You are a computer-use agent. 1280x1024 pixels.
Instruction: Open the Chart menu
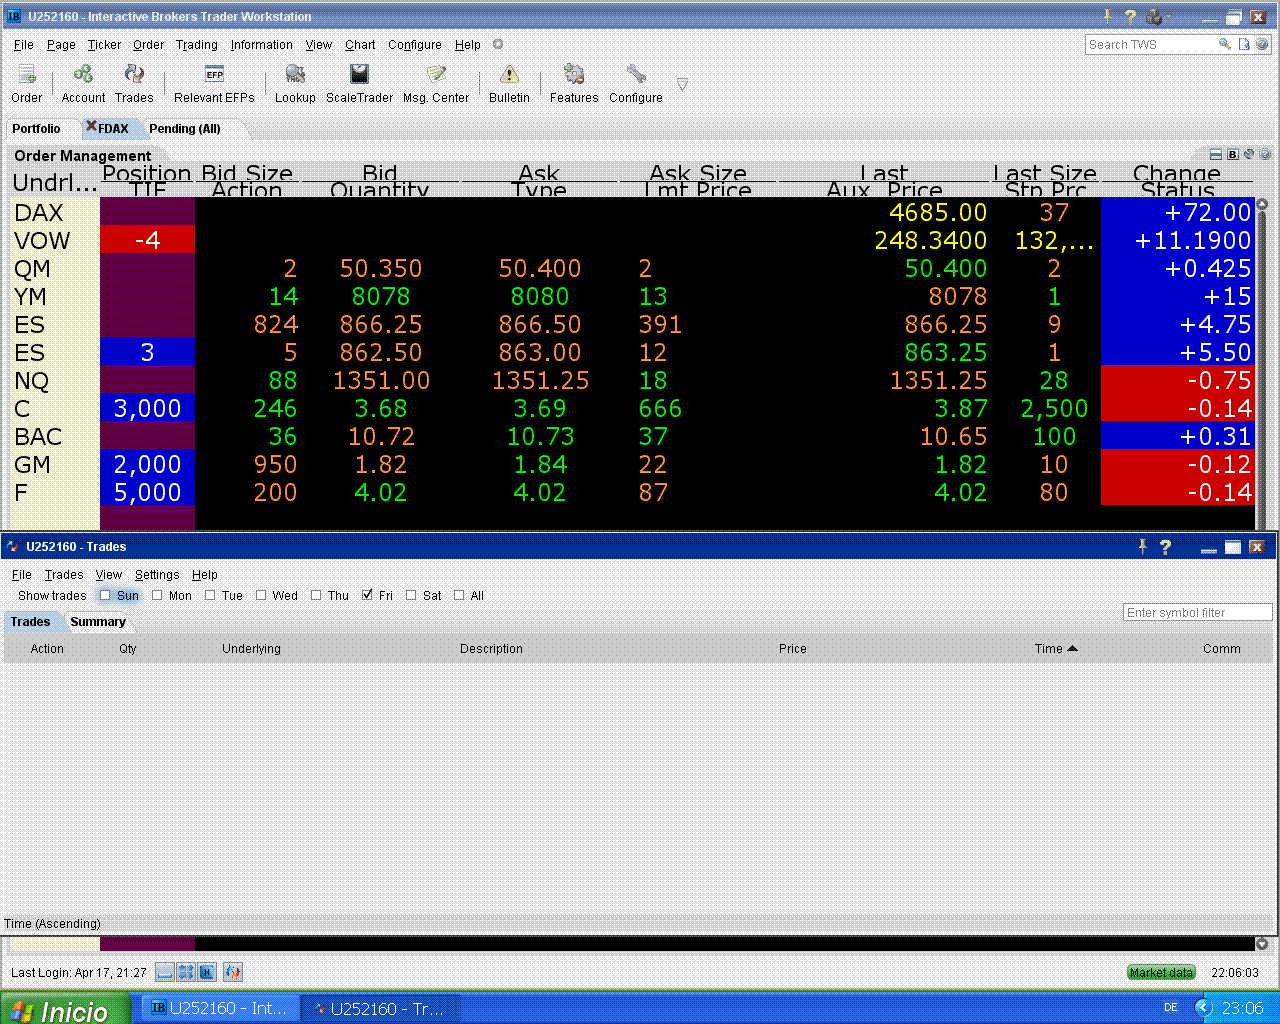[x=360, y=44]
